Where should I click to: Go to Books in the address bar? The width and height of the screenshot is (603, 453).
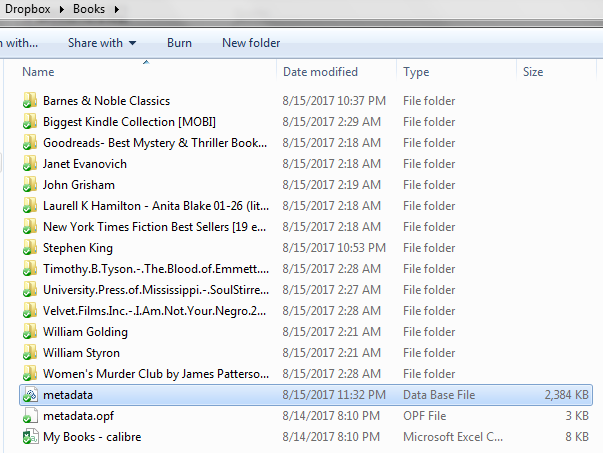(89, 8)
